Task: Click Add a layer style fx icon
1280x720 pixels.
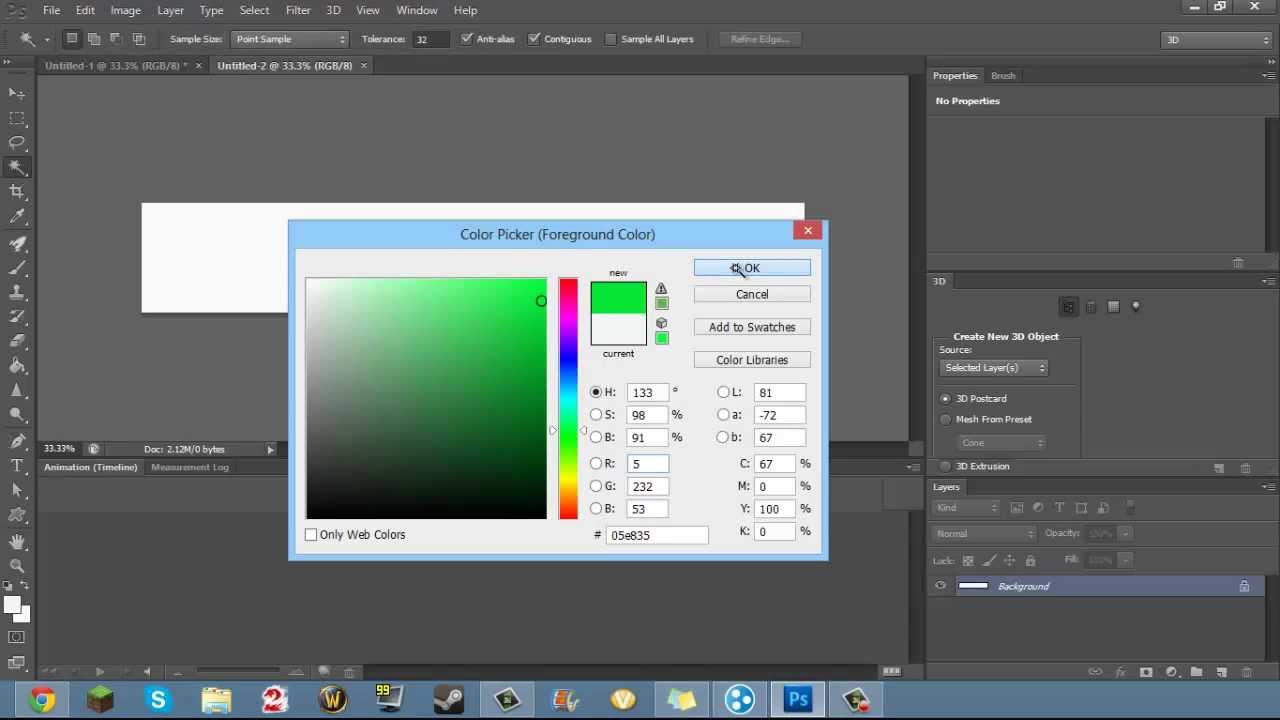Action: (1120, 672)
